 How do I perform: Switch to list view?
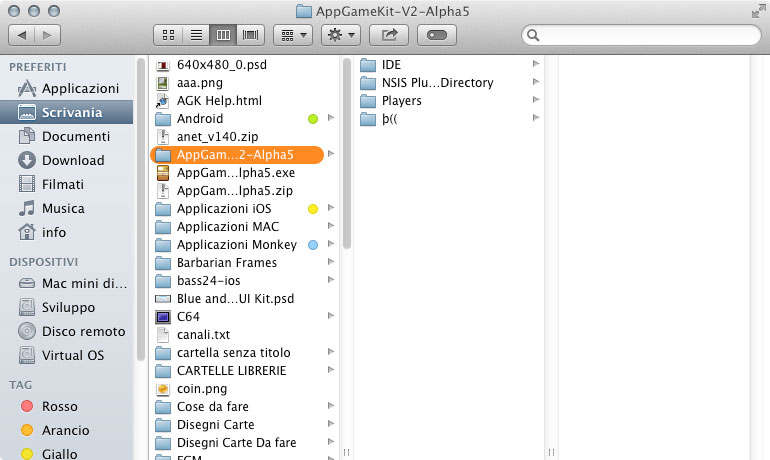pos(196,35)
